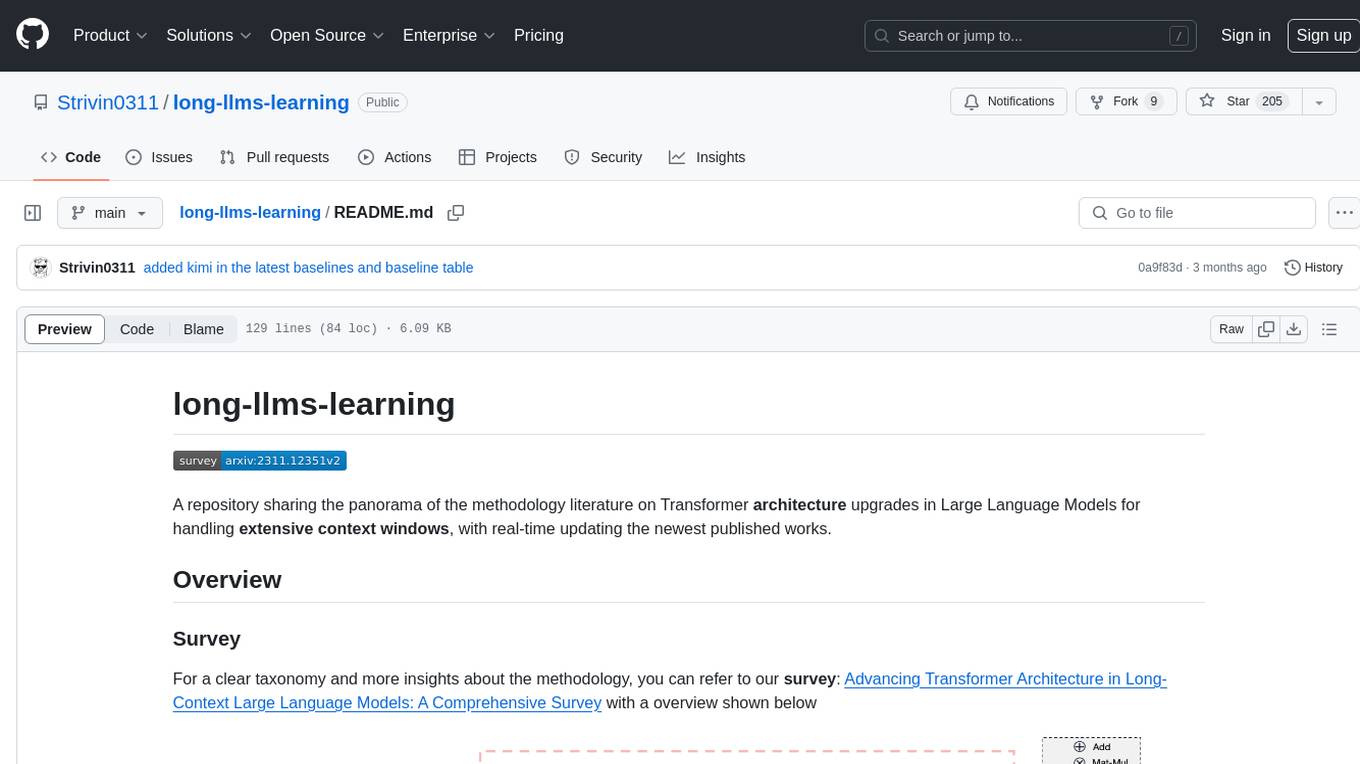Image resolution: width=1360 pixels, height=764 pixels.
Task: Star the repository
Action: pos(1243,102)
